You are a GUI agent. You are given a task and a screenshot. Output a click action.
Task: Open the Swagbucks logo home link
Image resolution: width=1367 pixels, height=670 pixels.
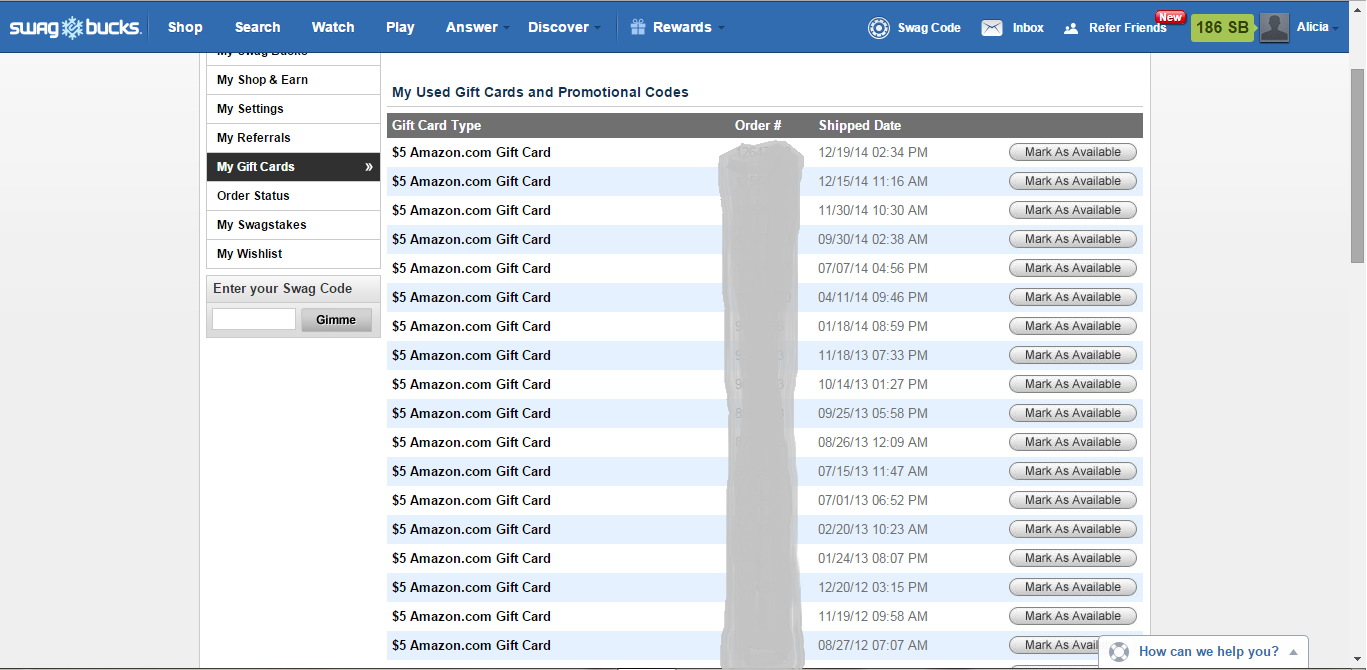(x=75, y=28)
